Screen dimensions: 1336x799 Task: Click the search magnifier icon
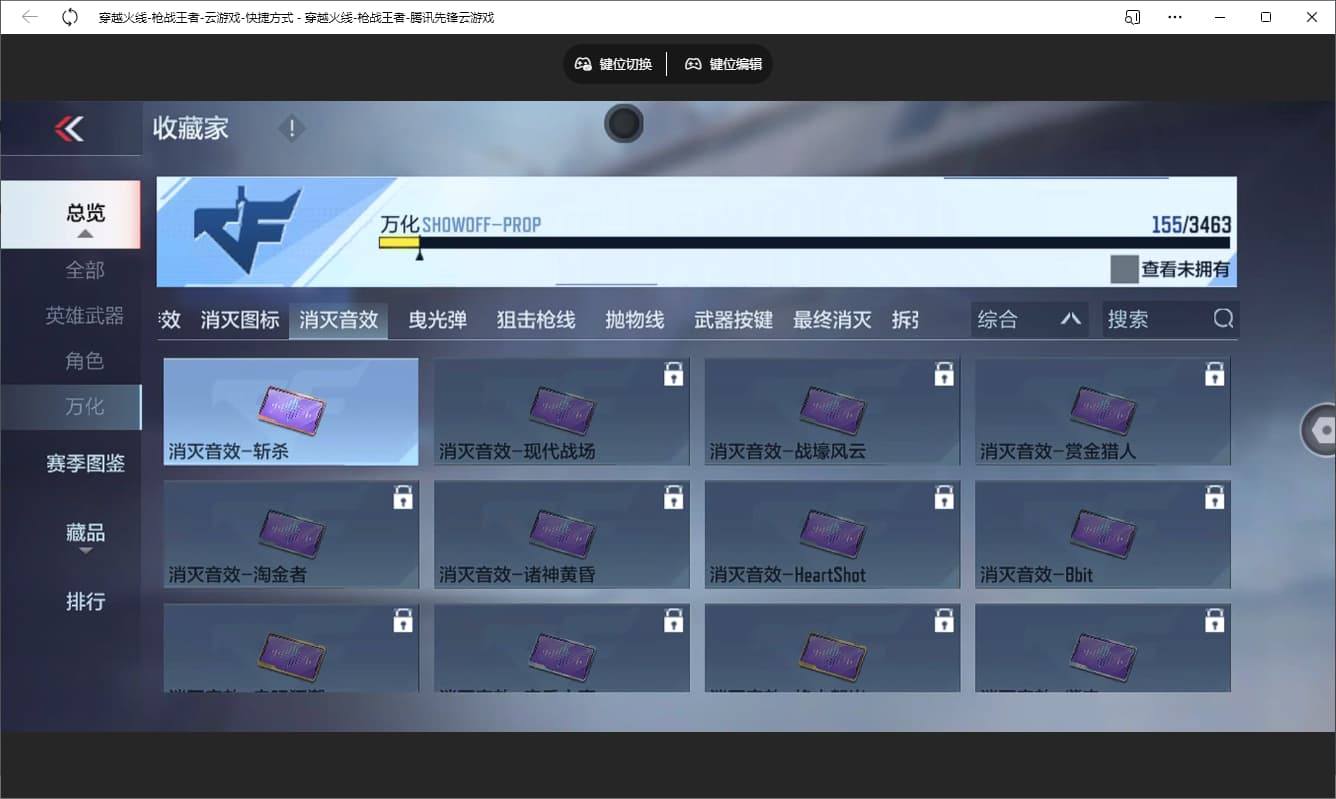pyautogui.click(x=1222, y=318)
